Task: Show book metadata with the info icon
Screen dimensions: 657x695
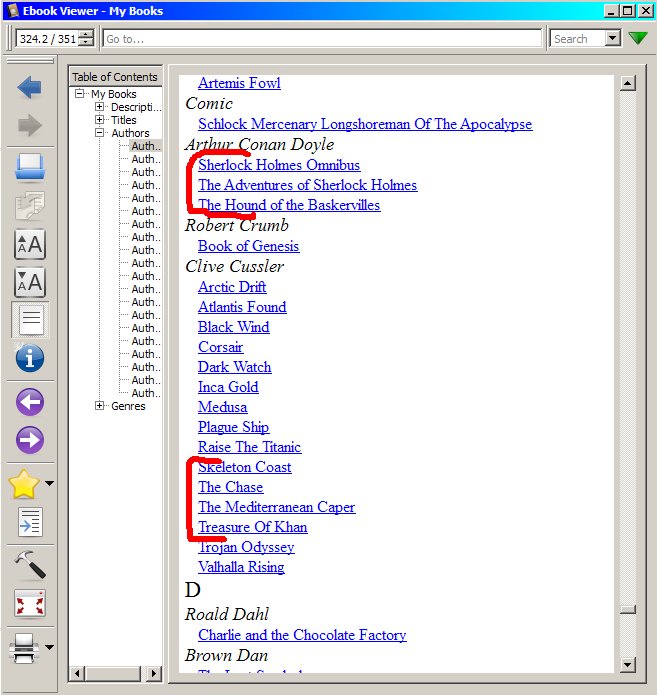Action: coord(30,358)
